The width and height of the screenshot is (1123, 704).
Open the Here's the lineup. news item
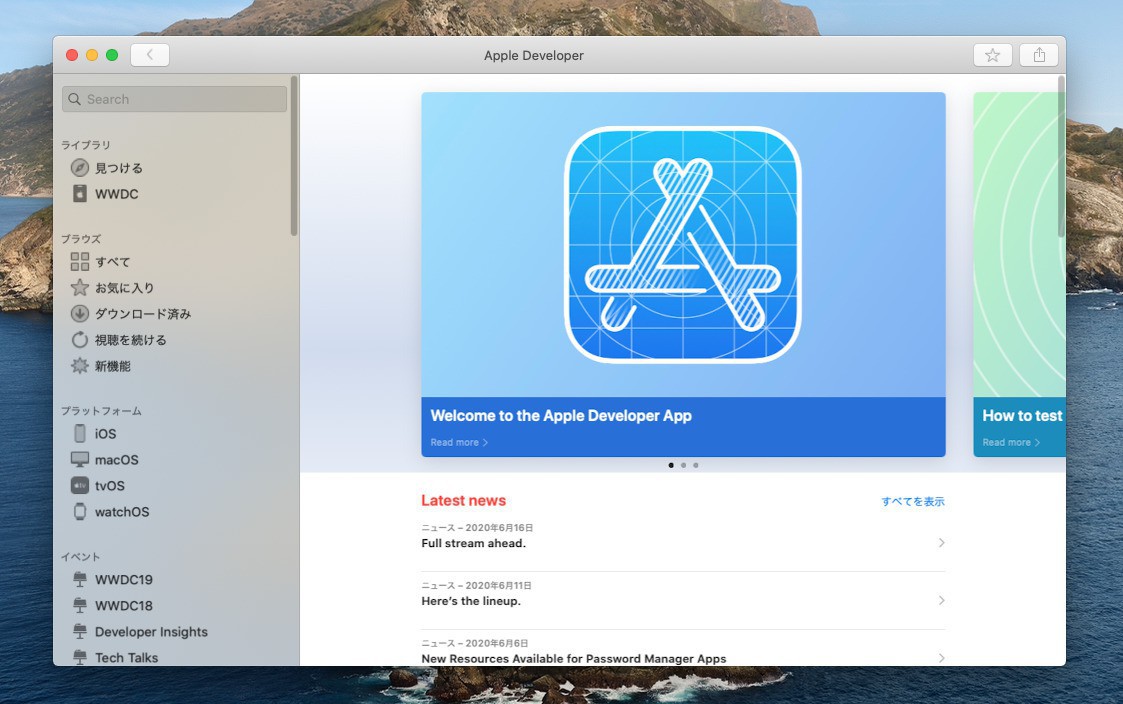click(x=683, y=600)
